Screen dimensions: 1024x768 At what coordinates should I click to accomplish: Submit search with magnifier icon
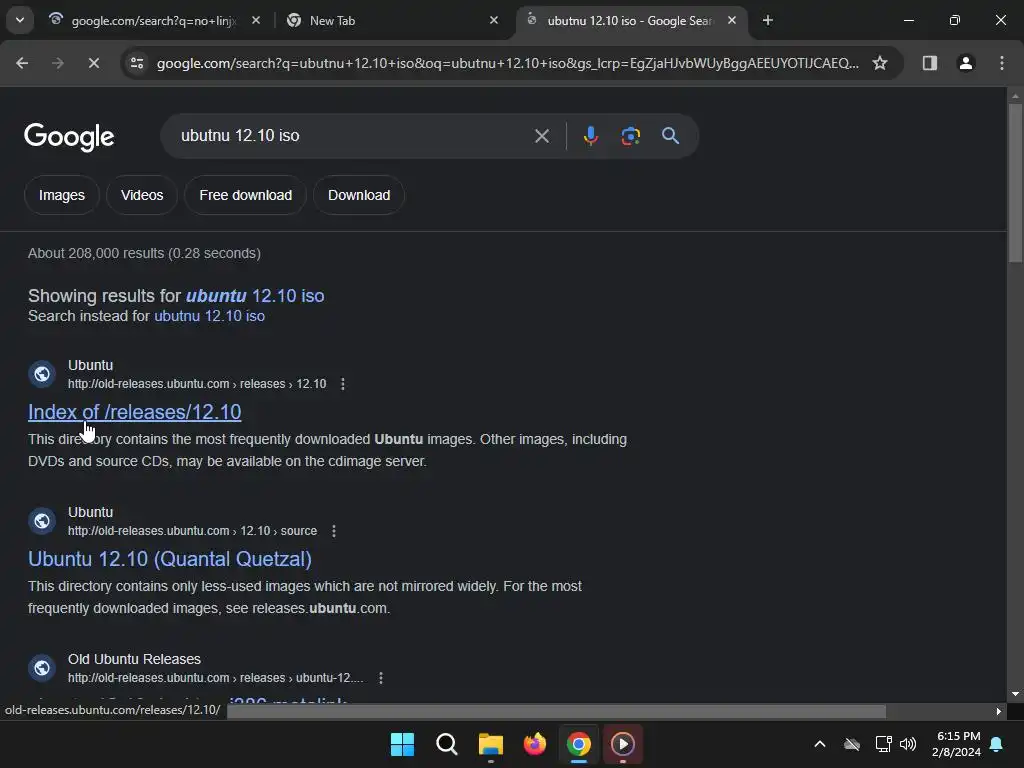(x=670, y=136)
